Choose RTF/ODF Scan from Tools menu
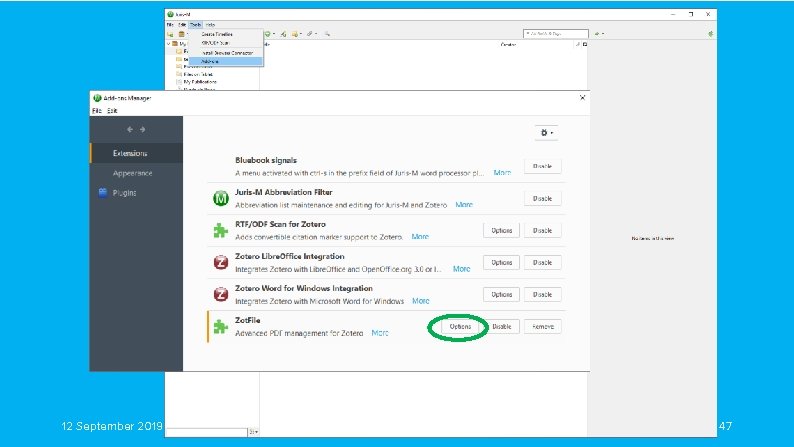The height and width of the screenshot is (447, 794). coord(226,43)
